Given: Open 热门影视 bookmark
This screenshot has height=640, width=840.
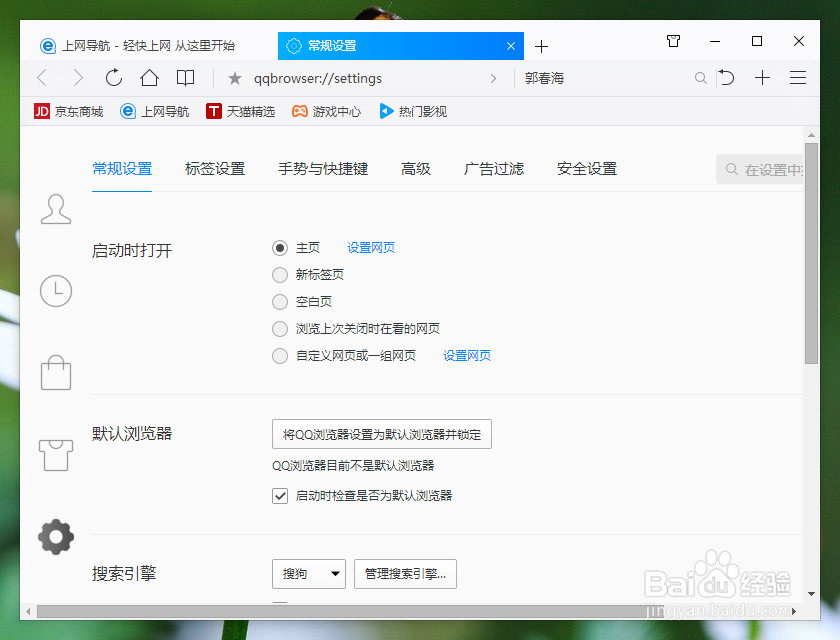Looking at the screenshot, I should click(412, 111).
